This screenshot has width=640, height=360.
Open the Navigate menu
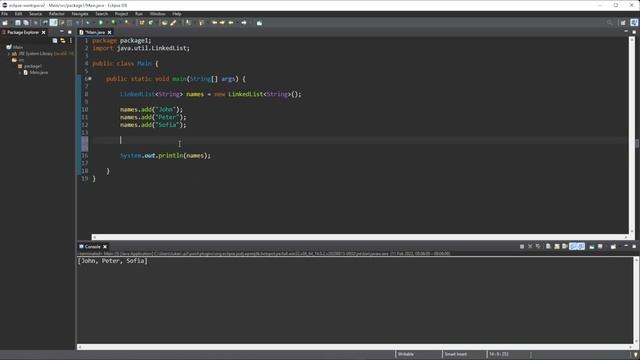pyautogui.click(x=80, y=14)
